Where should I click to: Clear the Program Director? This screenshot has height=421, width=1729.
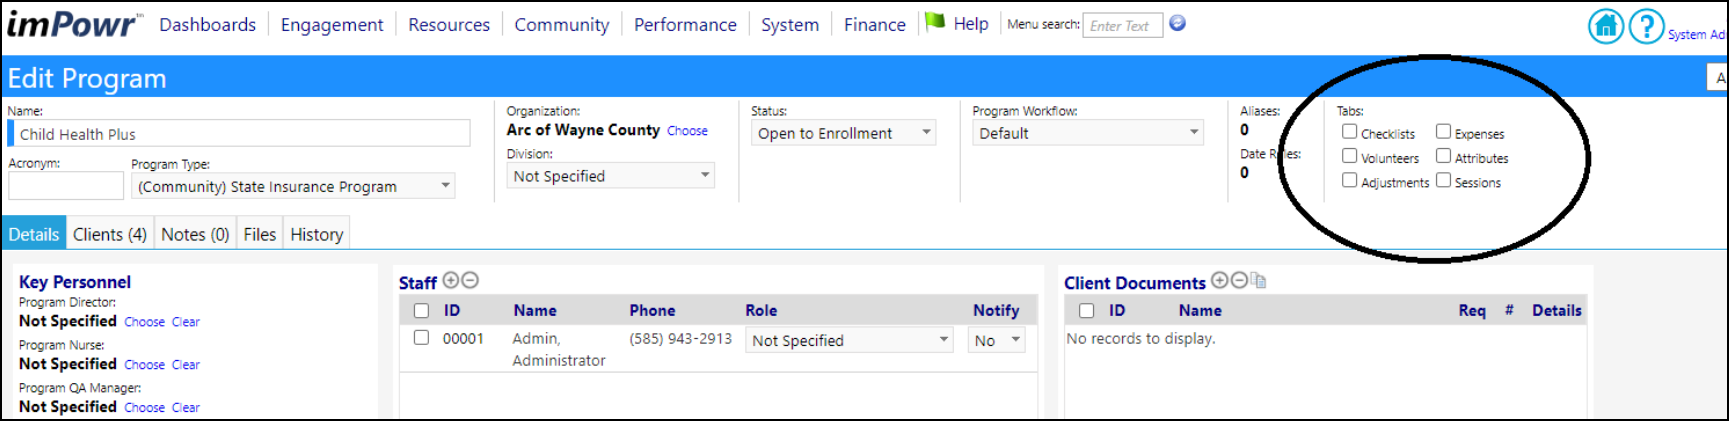[x=186, y=322]
